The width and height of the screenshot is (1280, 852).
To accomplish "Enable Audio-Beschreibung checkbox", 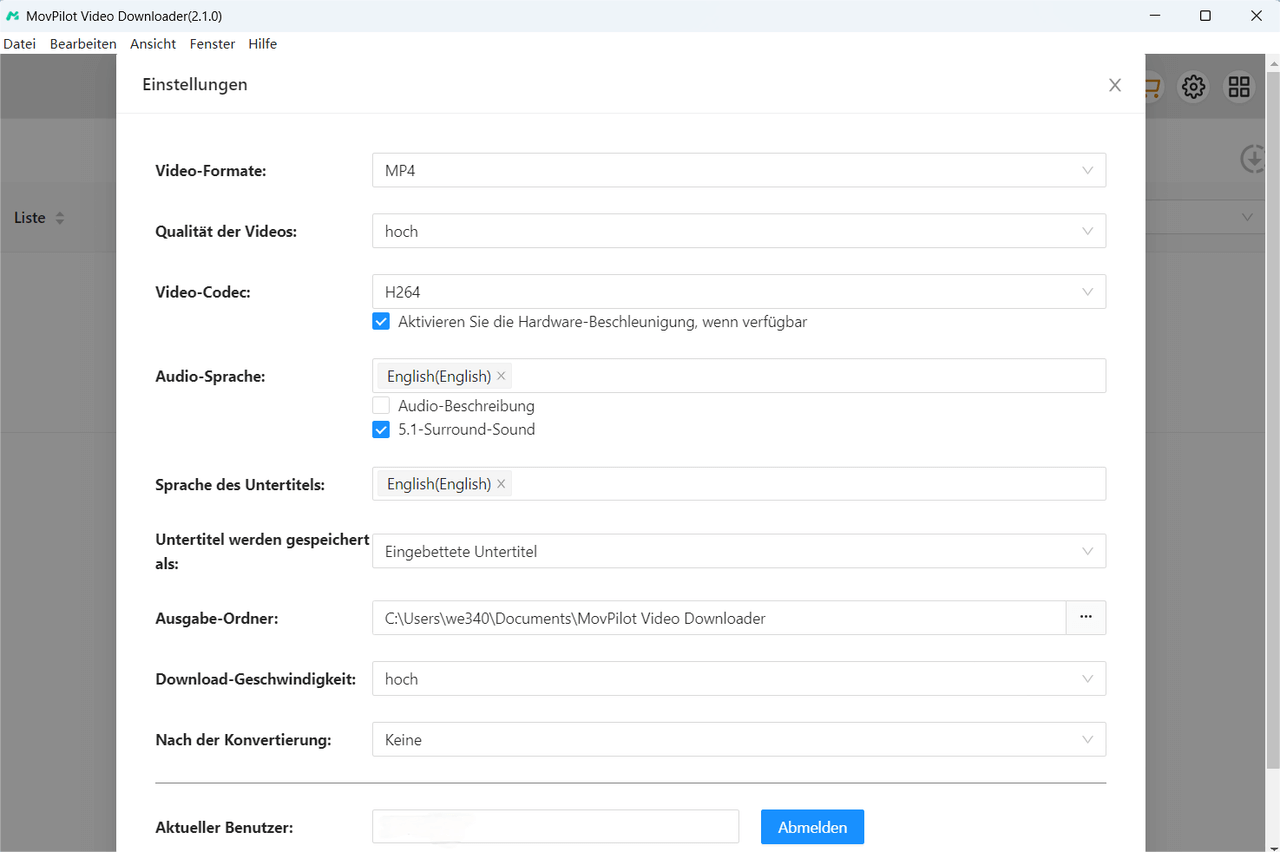I will [x=381, y=406].
